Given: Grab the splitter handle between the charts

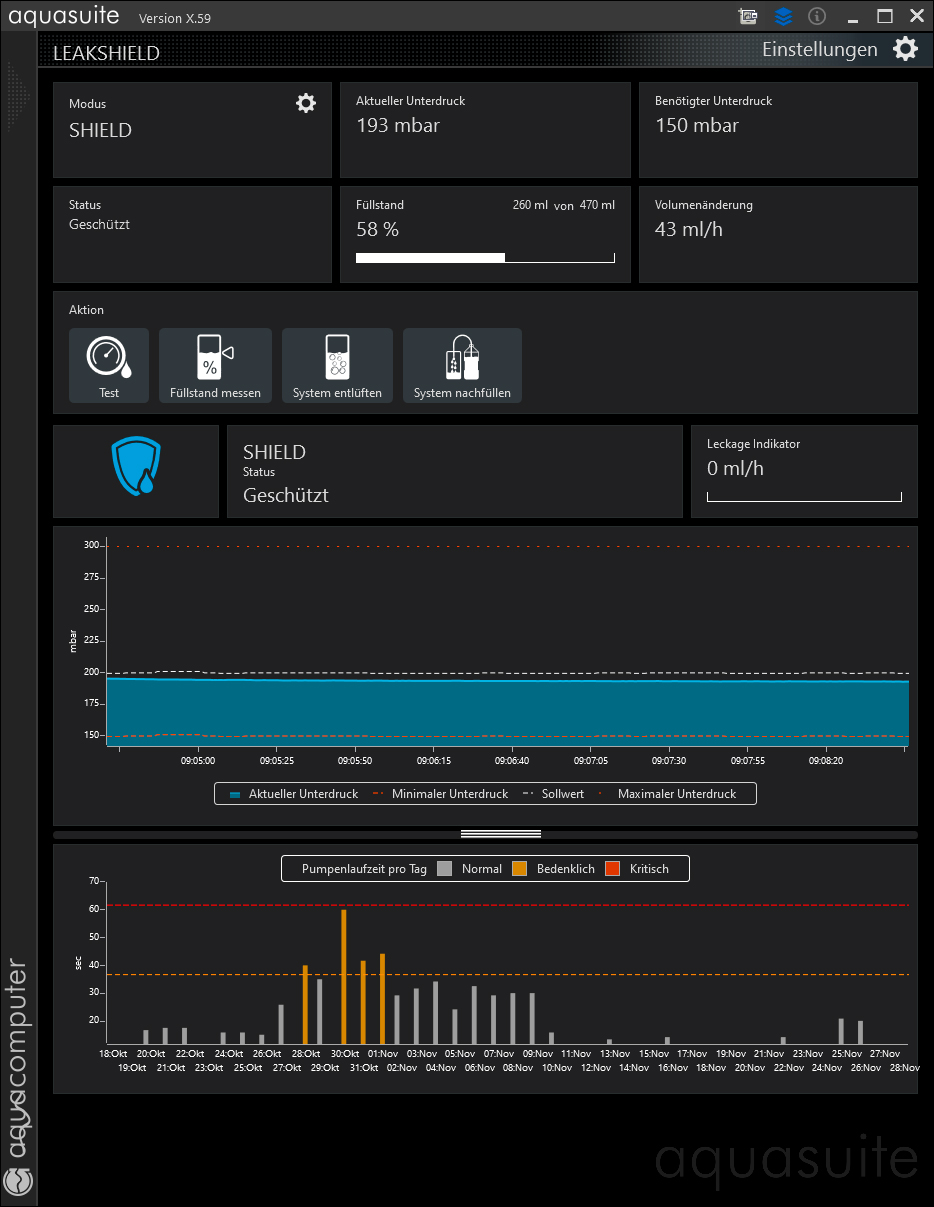Looking at the screenshot, I should [x=500, y=834].
